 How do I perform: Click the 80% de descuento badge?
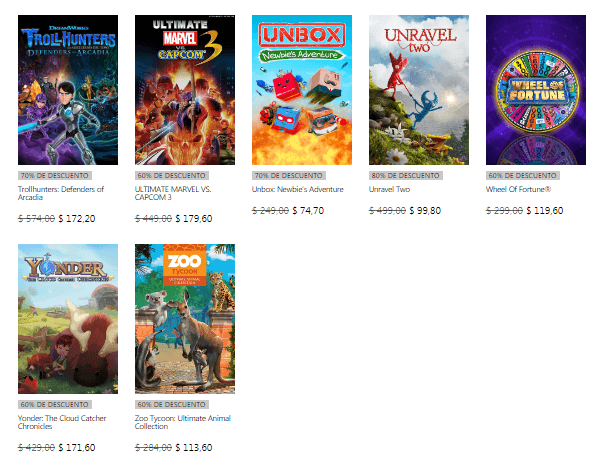tap(405, 175)
